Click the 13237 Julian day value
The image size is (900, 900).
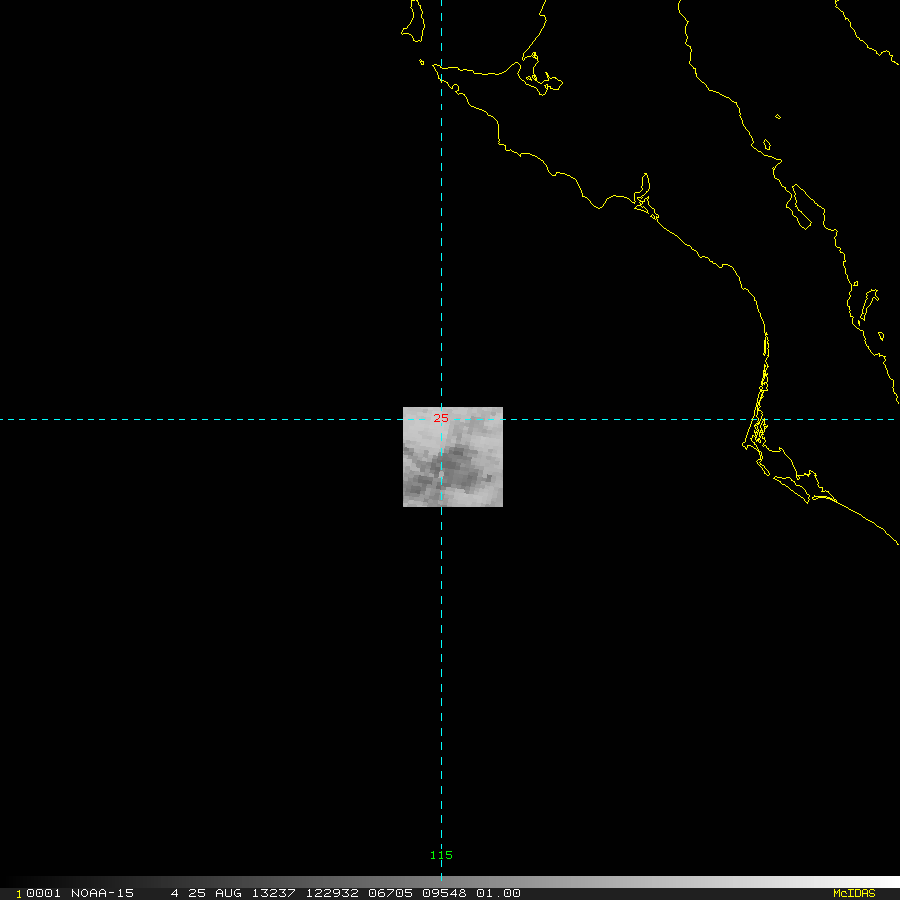pyautogui.click(x=274, y=893)
